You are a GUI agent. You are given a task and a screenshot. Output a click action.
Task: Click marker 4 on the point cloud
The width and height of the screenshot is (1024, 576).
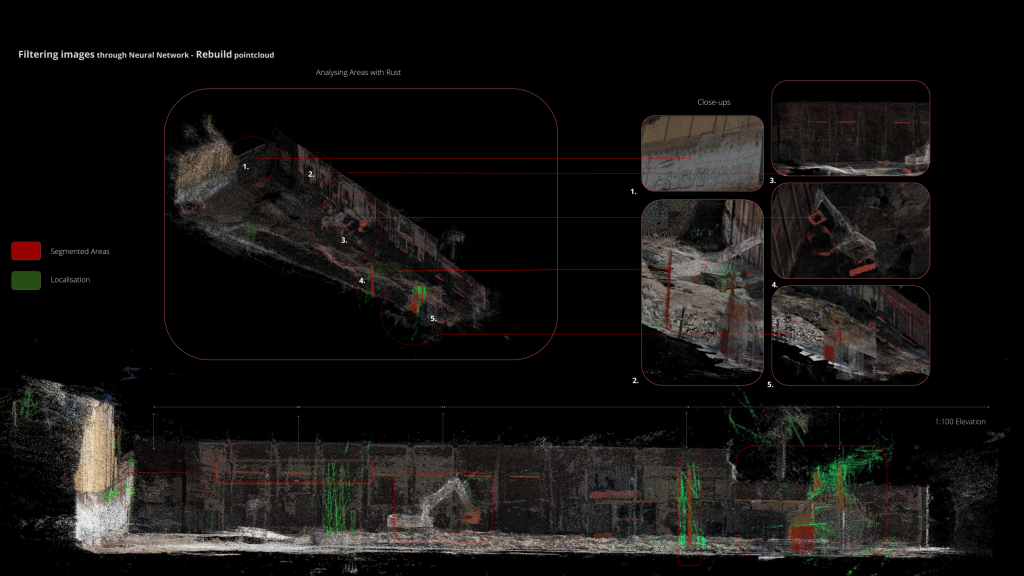click(x=363, y=278)
